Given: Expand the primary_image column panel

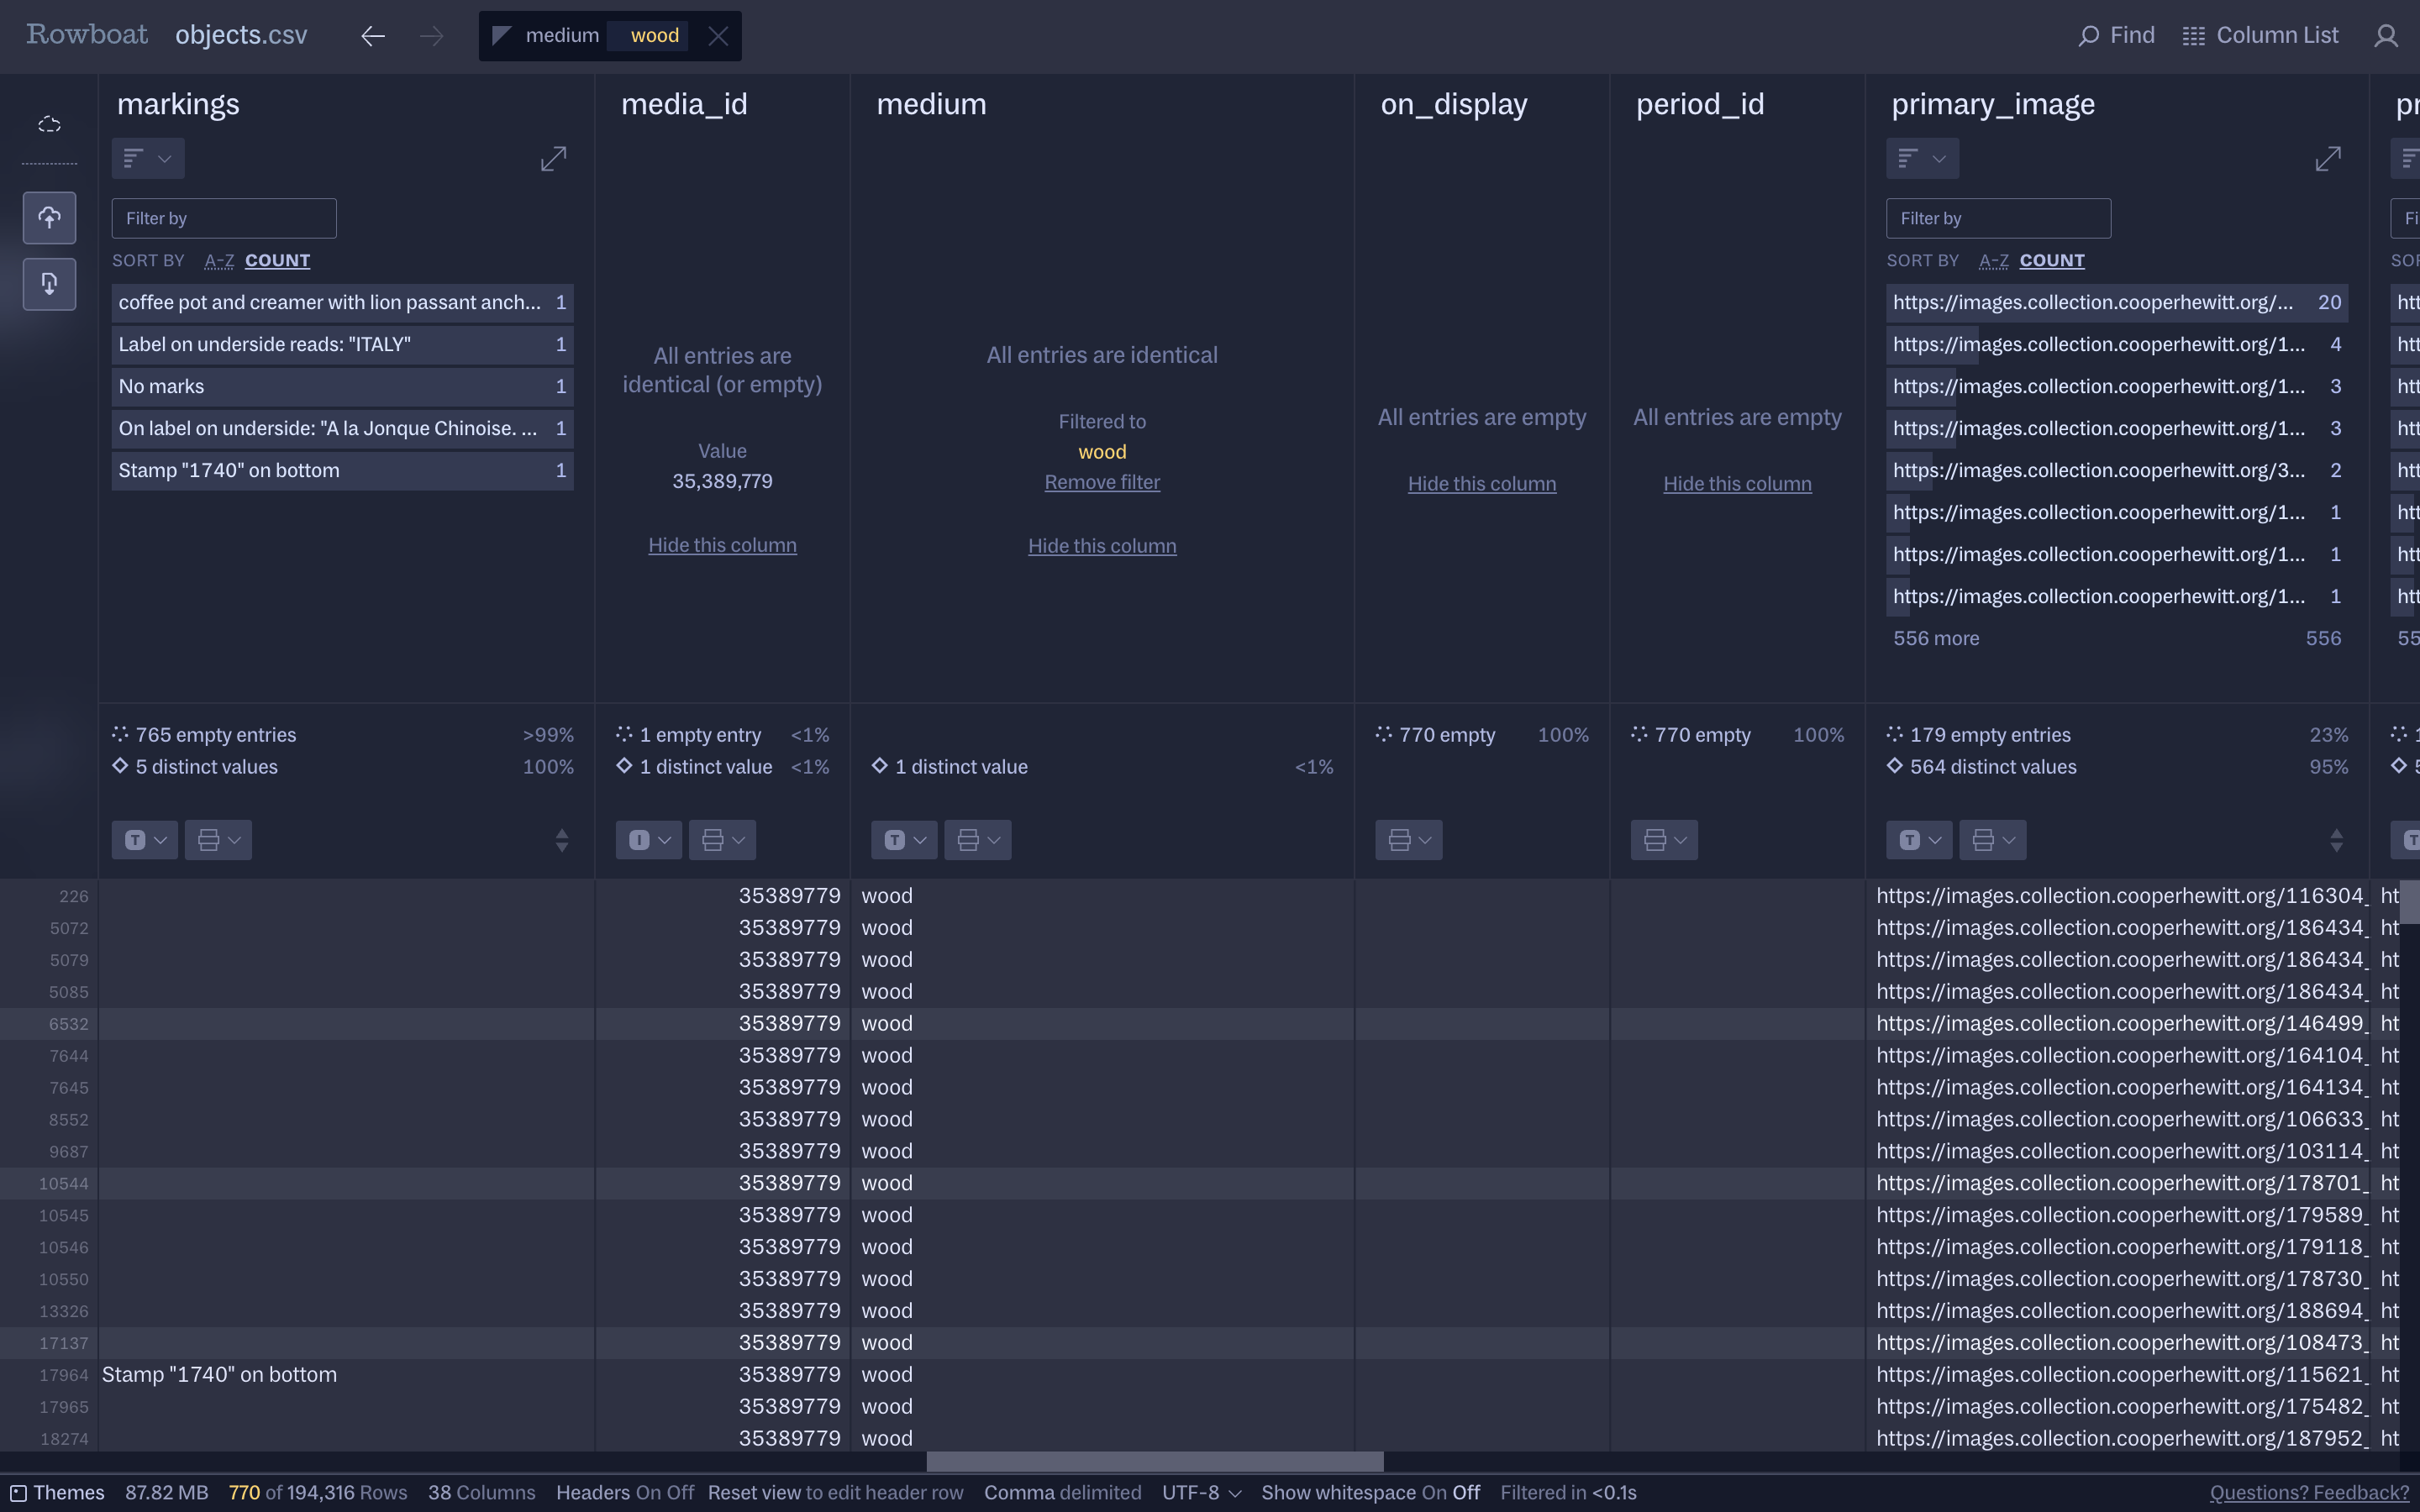Looking at the screenshot, I should (x=2327, y=159).
